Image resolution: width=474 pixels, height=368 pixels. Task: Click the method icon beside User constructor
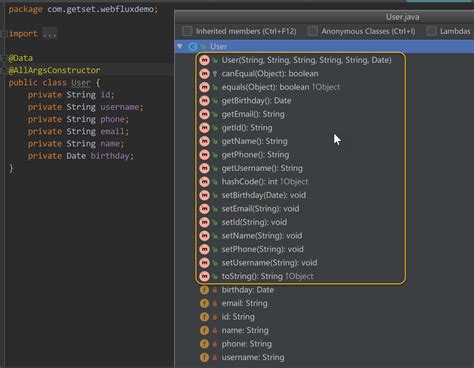pyautogui.click(x=204, y=60)
